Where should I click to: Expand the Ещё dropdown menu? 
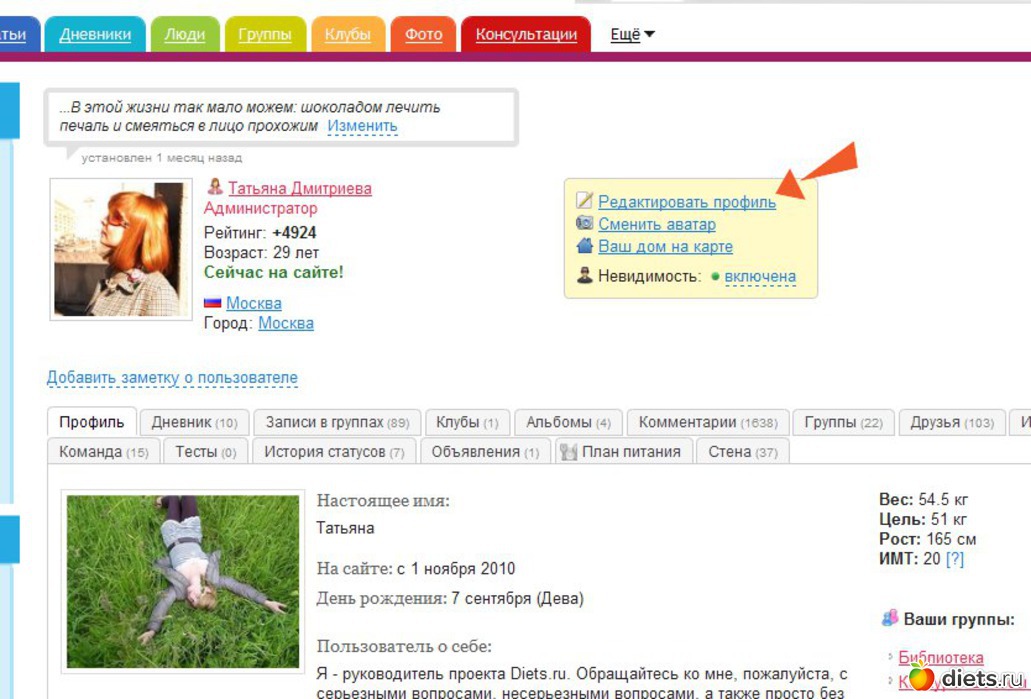(632, 35)
